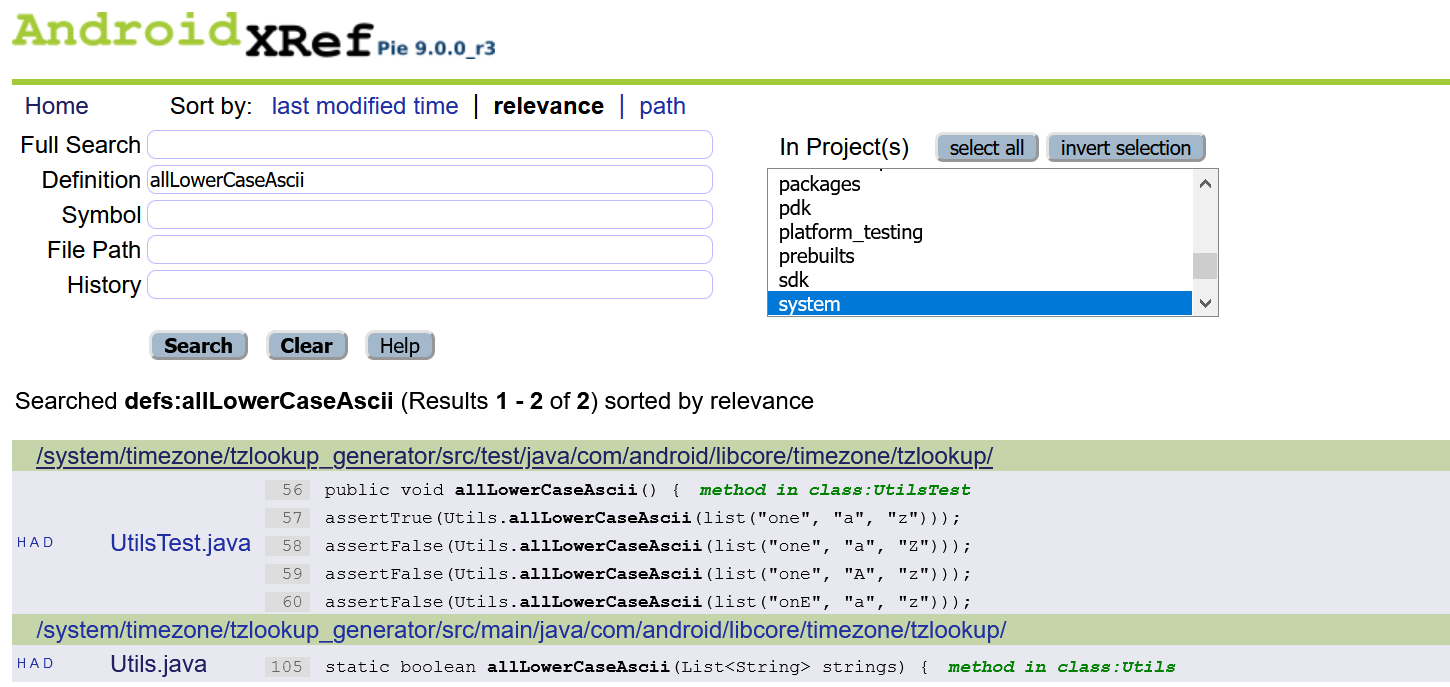Focus the History input field
The width and height of the screenshot is (1450, 687).
(430, 285)
